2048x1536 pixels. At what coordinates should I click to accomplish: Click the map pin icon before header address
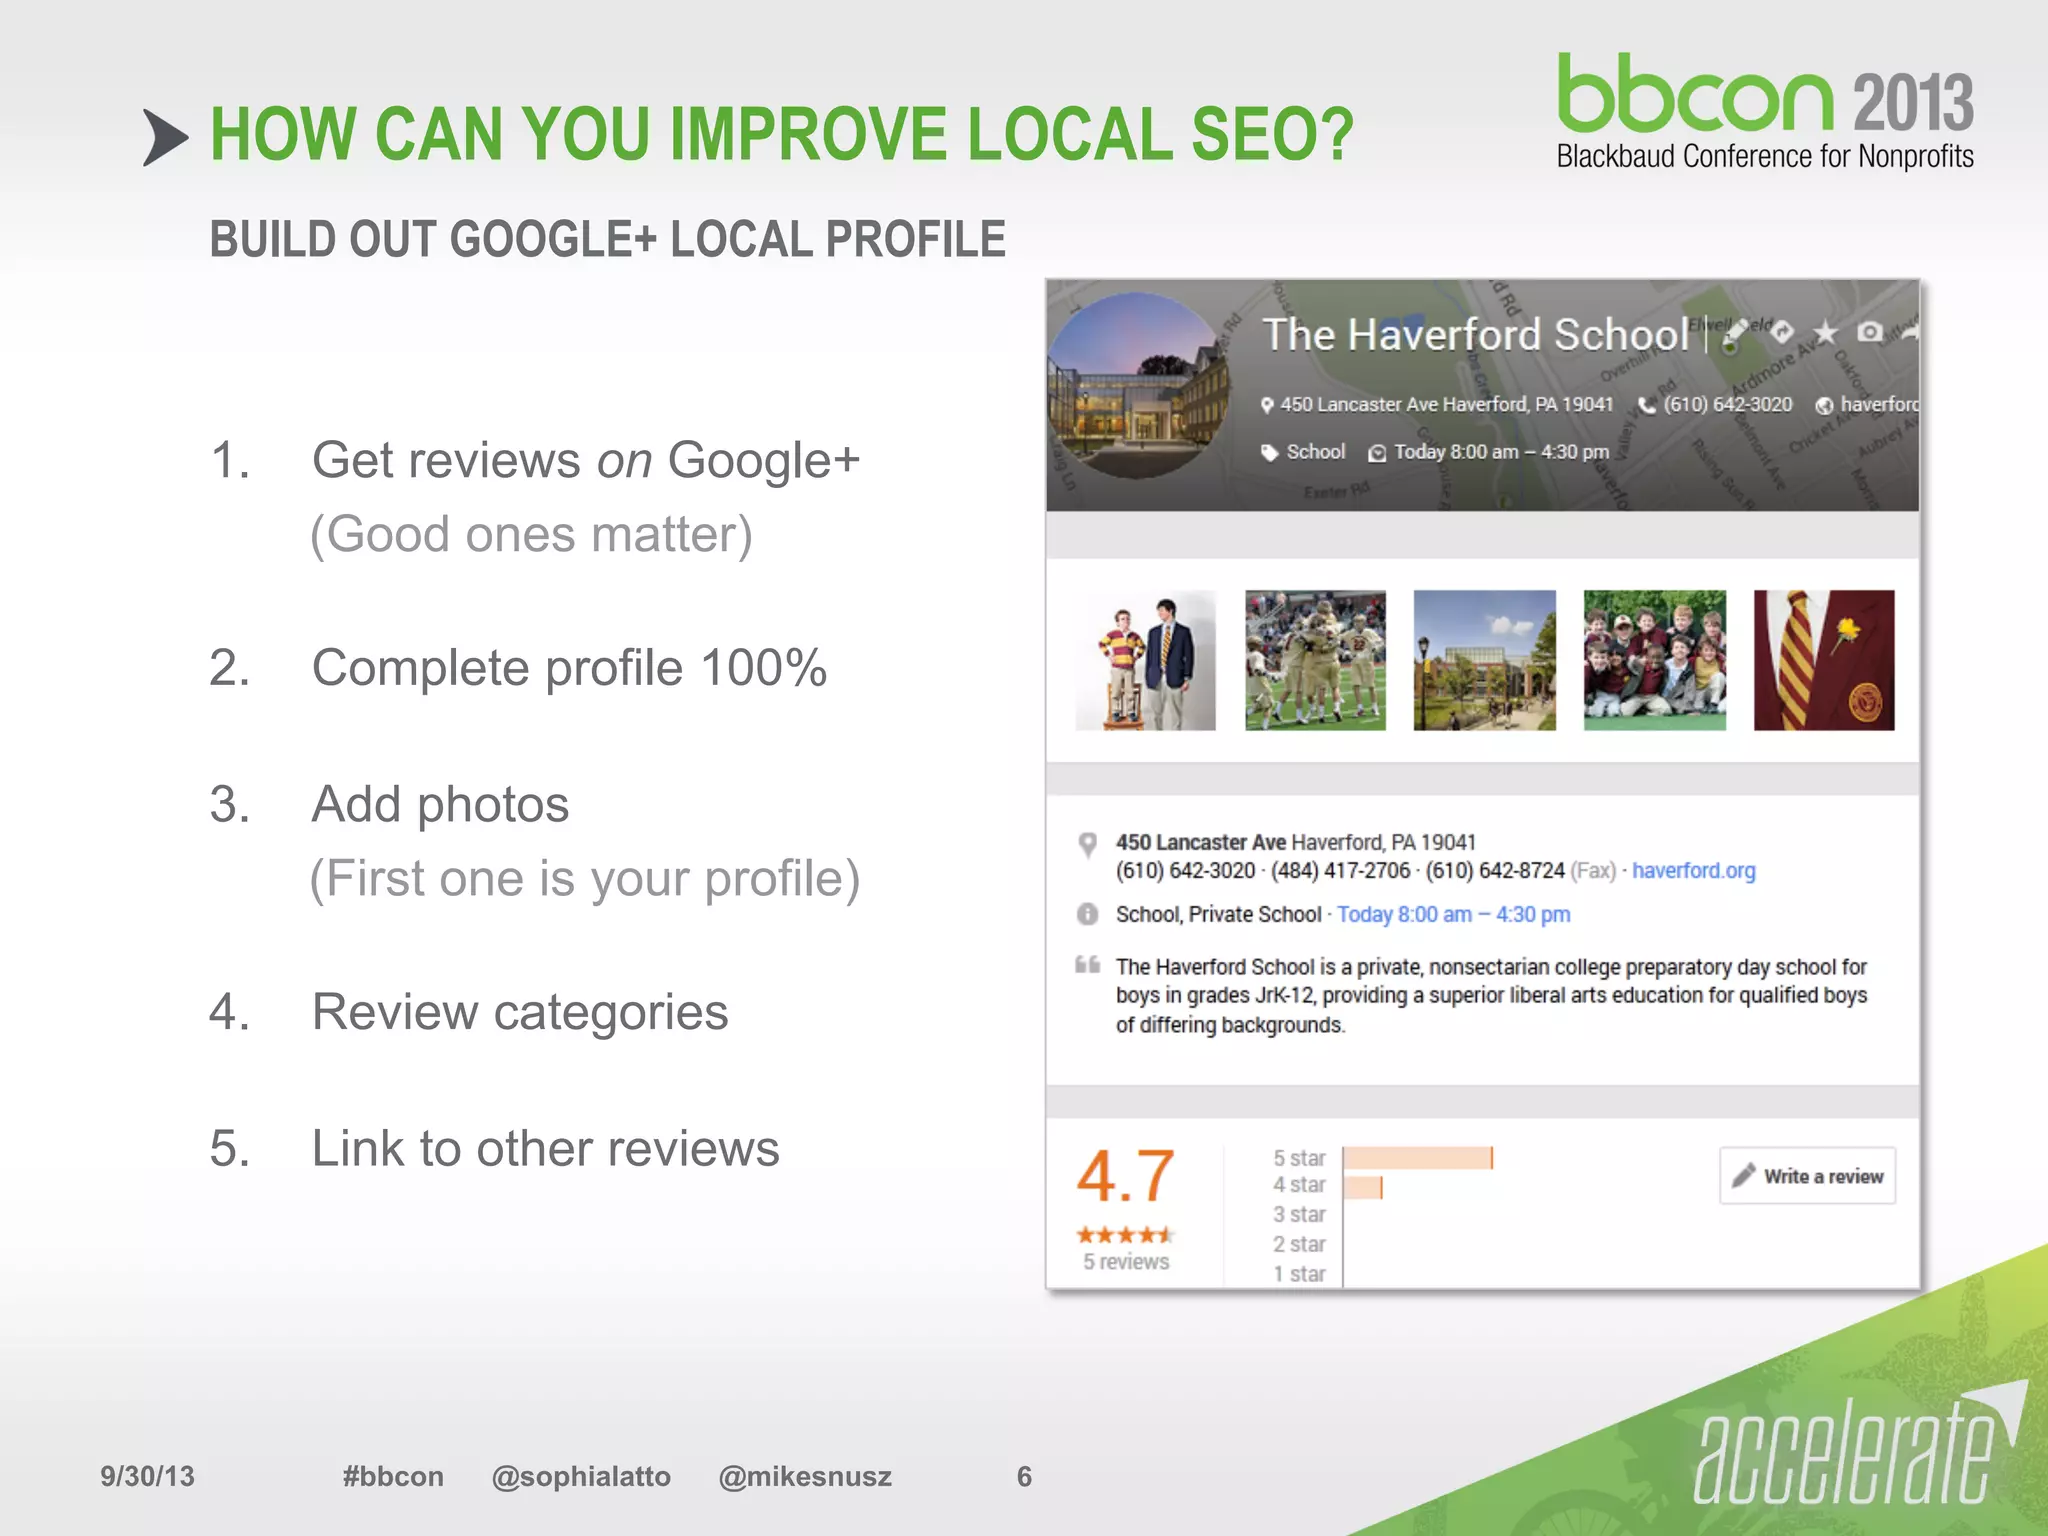(x=1267, y=405)
